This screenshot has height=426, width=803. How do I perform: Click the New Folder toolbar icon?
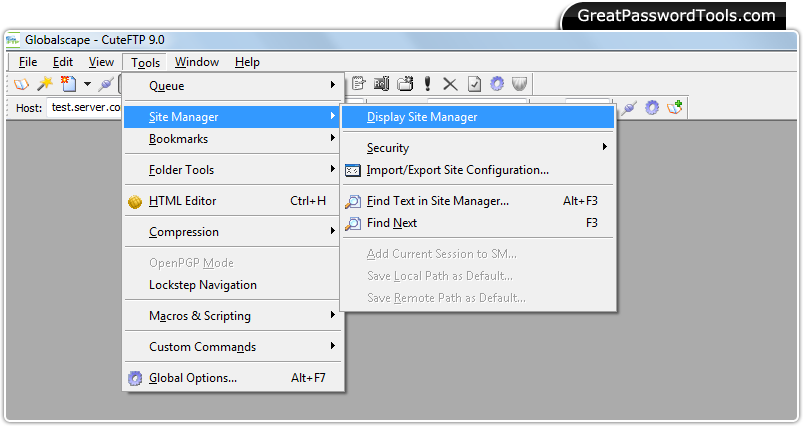[x=405, y=83]
